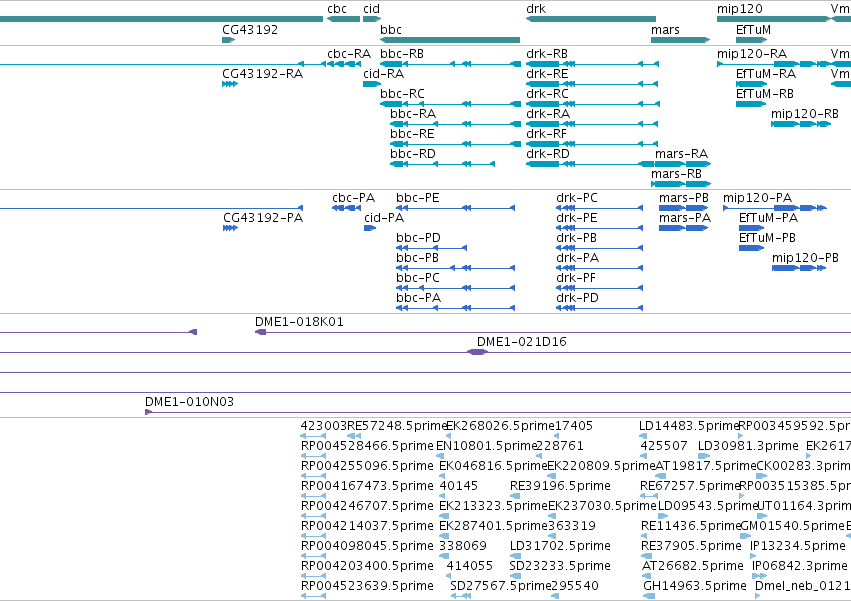
Task: Select EST IP06842.3prime
Action: [x=799, y=567]
